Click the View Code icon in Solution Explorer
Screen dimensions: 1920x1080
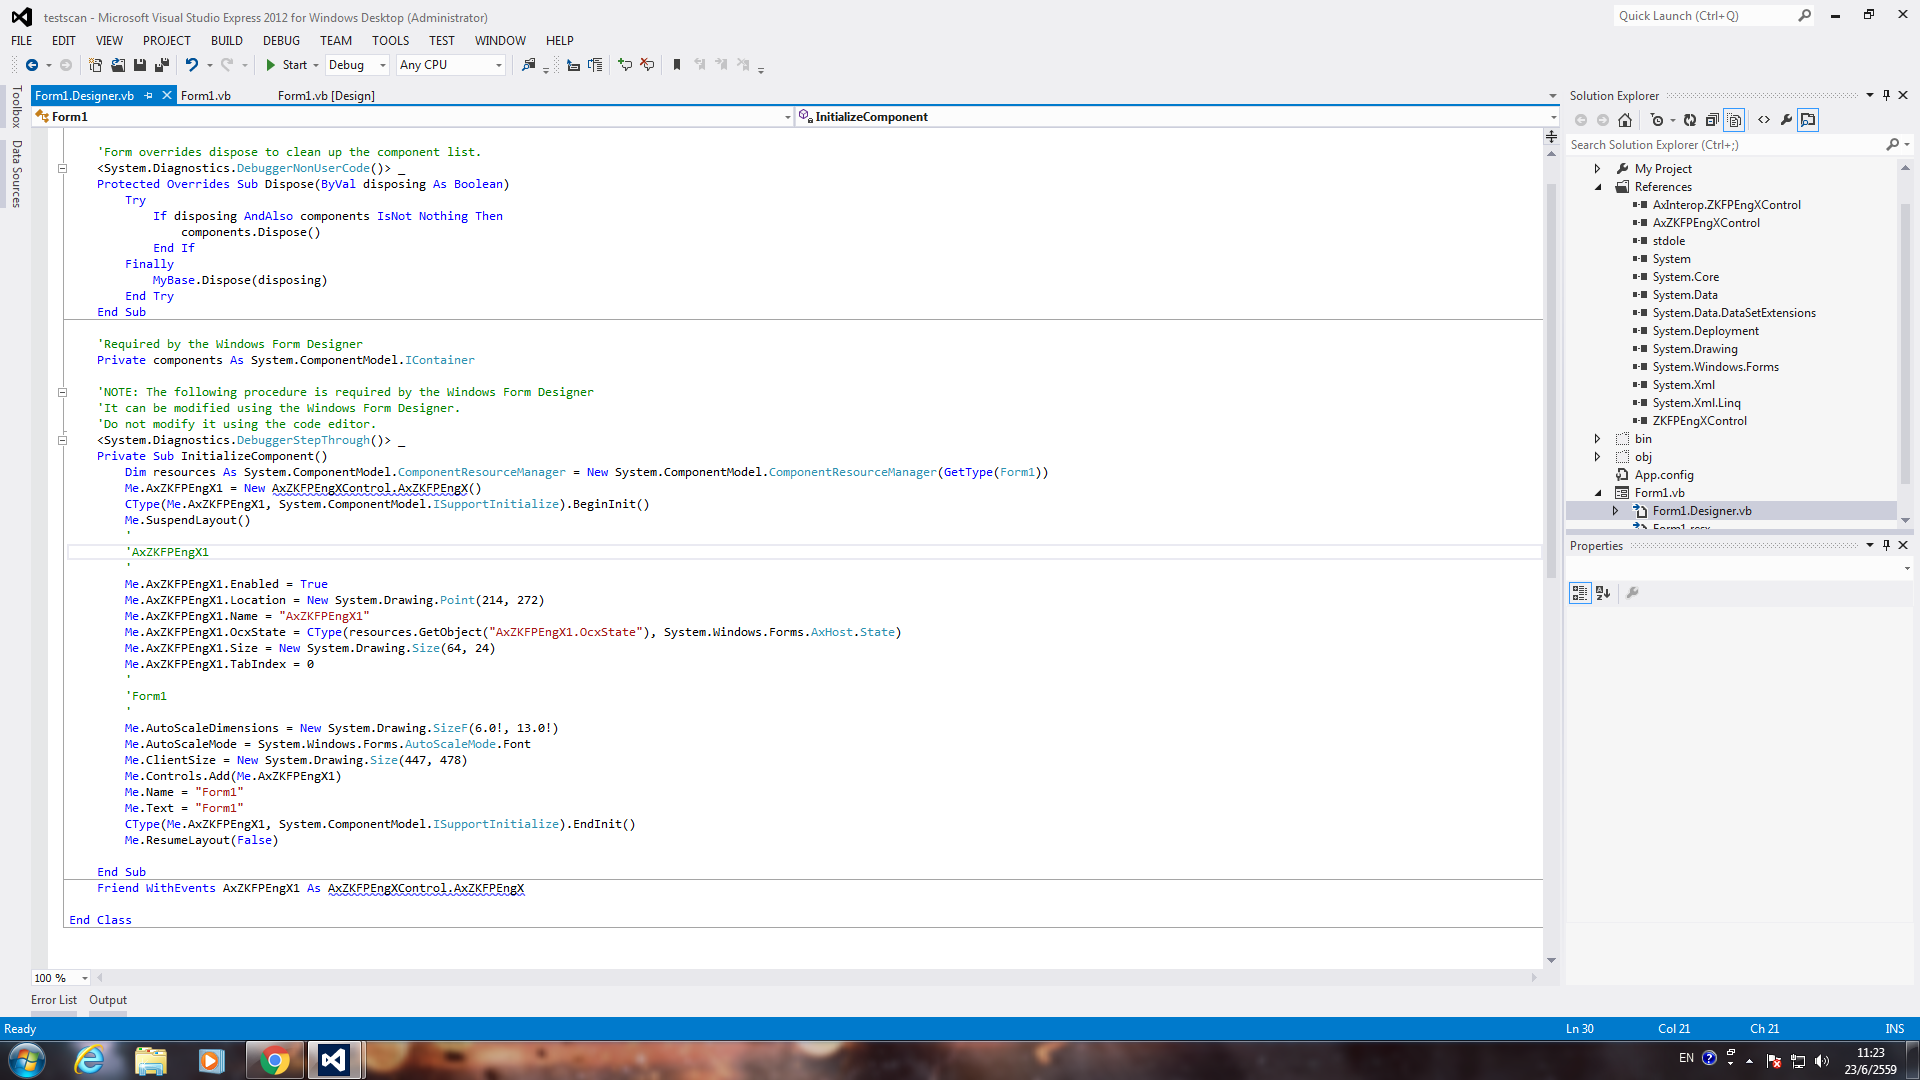[x=1764, y=120]
